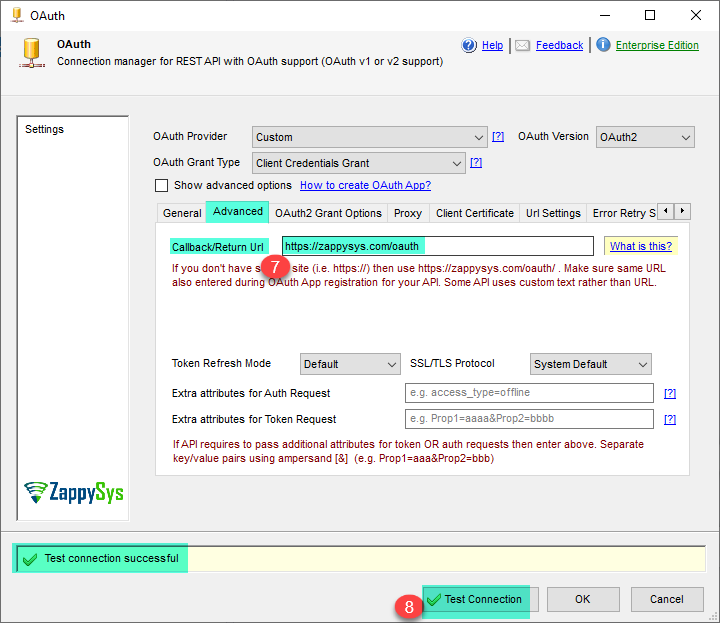Viewport: 720px width, 623px height.
Task: Switch to the OAuth2 Grant Options tab
Action: (328, 213)
